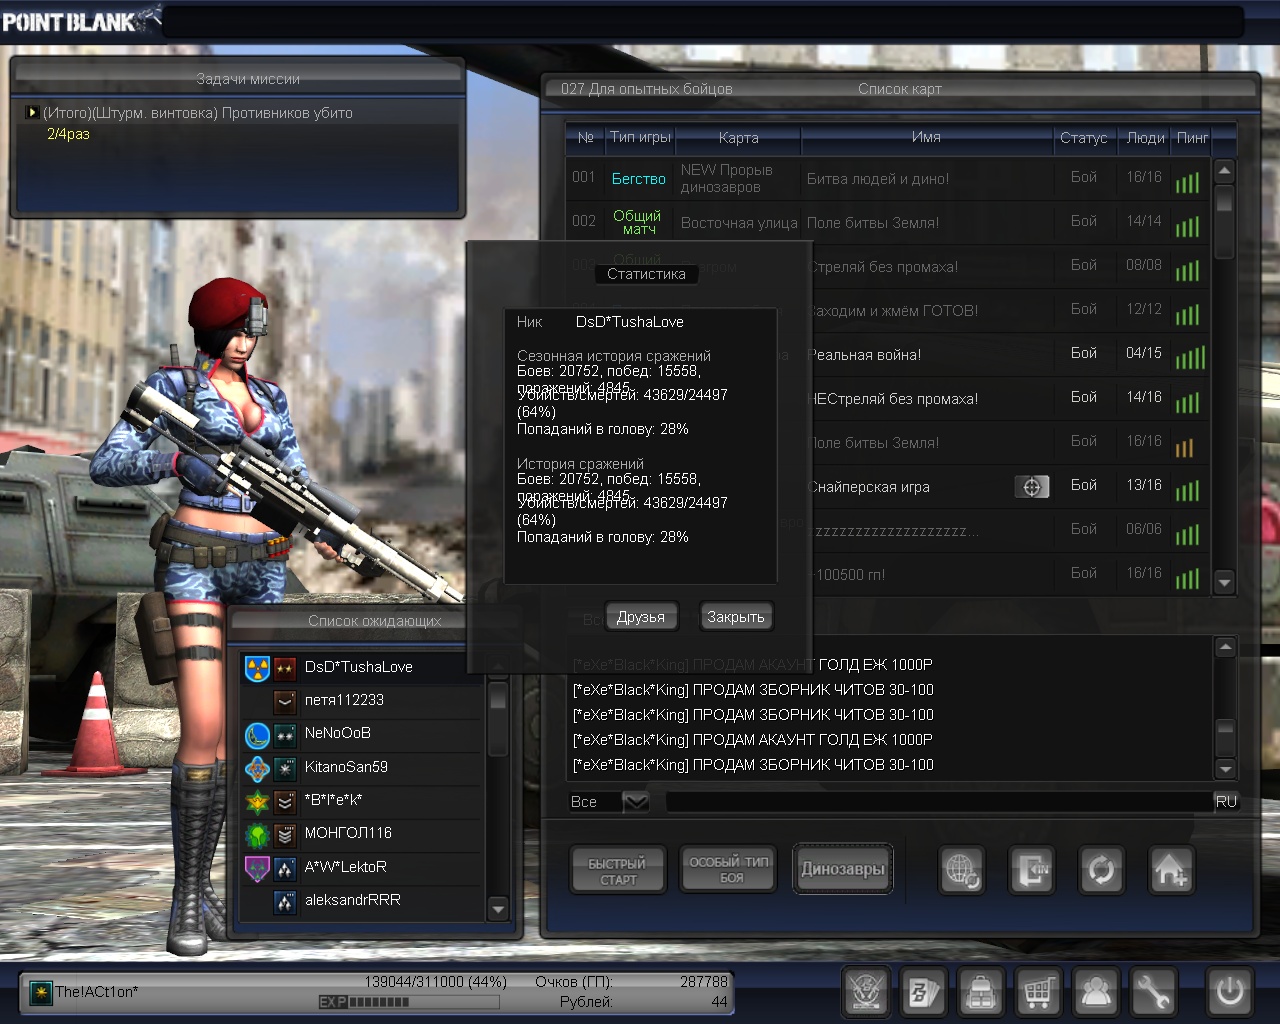Sort rooms by the Карта column header

pyautogui.click(x=738, y=138)
